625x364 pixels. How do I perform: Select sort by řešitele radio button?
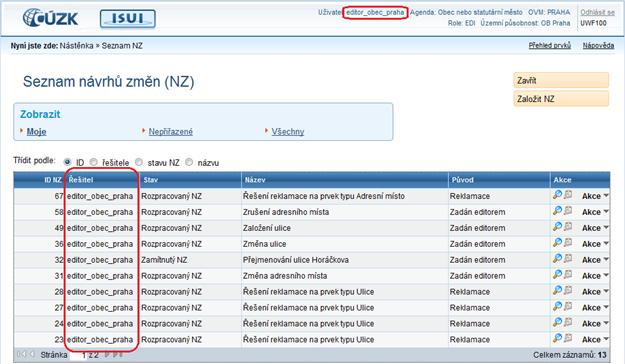(93, 162)
